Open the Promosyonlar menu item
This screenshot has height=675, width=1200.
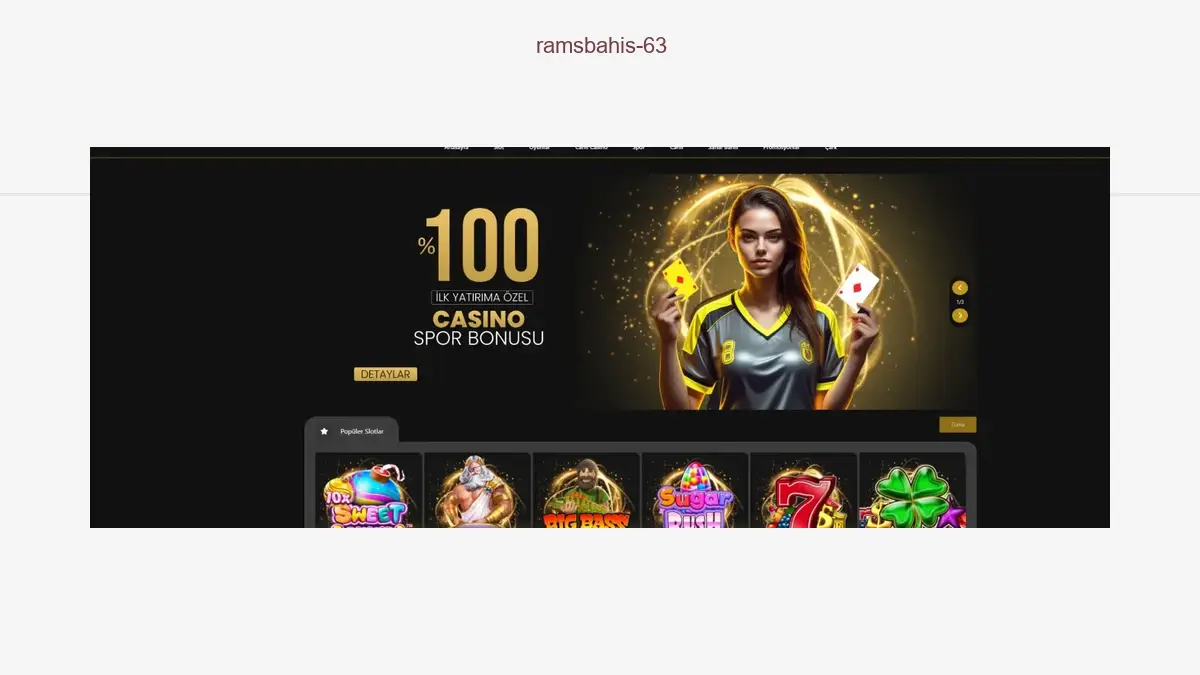[781, 148]
